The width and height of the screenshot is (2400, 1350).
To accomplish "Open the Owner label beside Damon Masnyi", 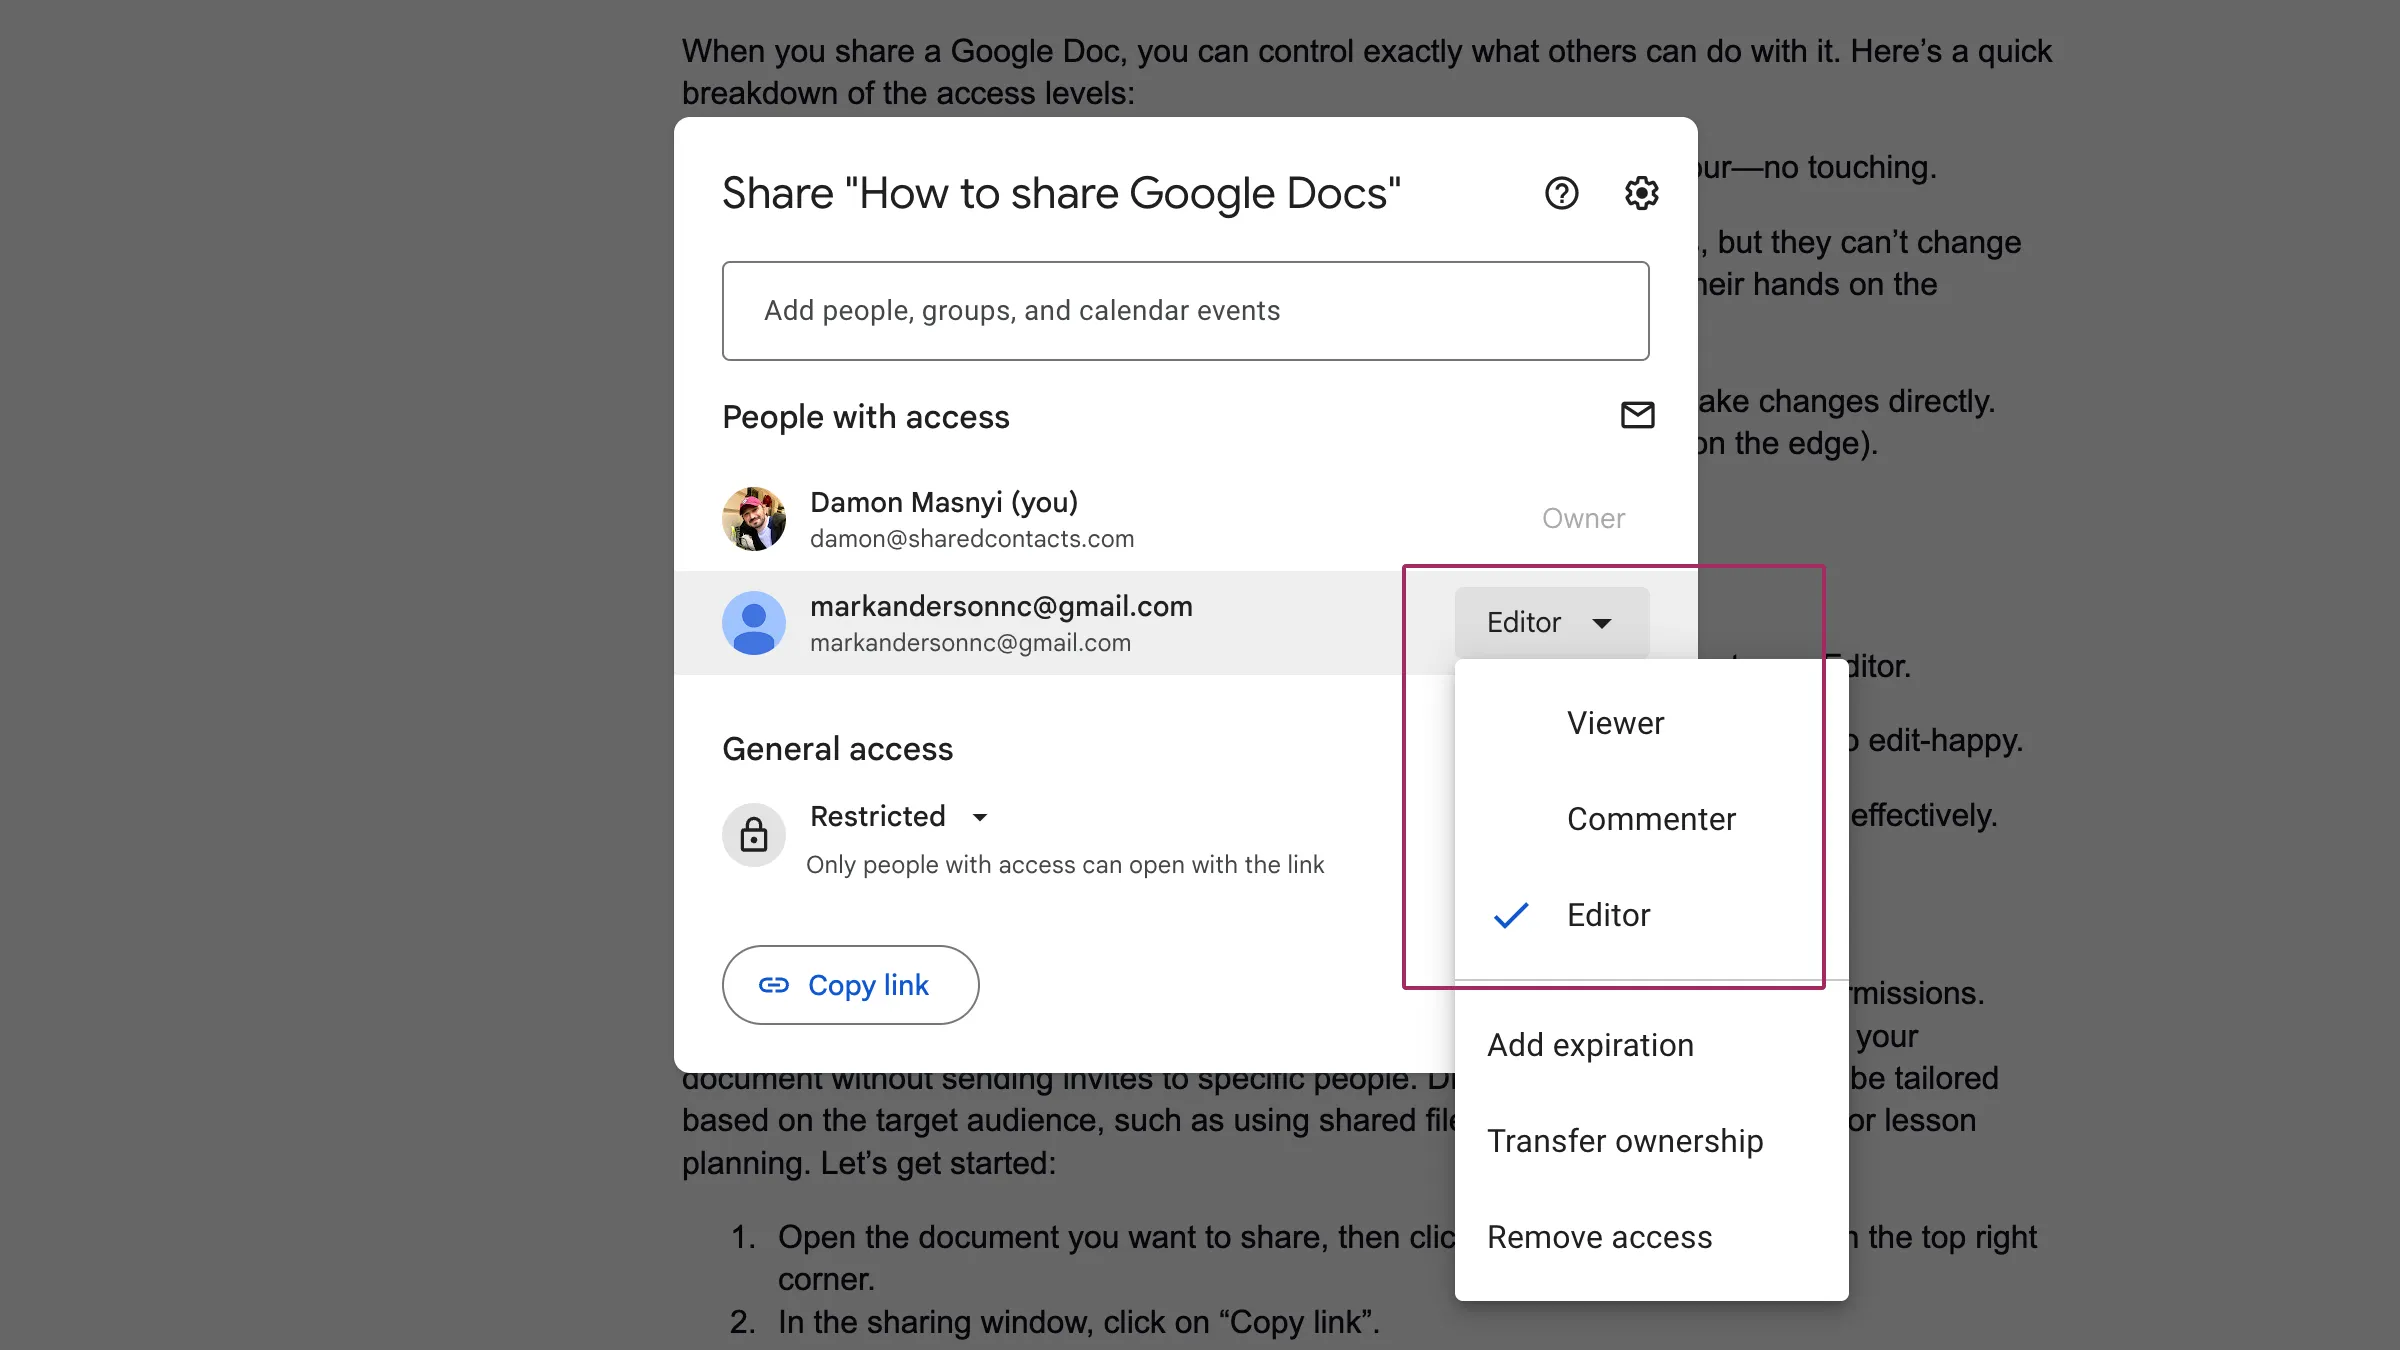I will point(1583,518).
